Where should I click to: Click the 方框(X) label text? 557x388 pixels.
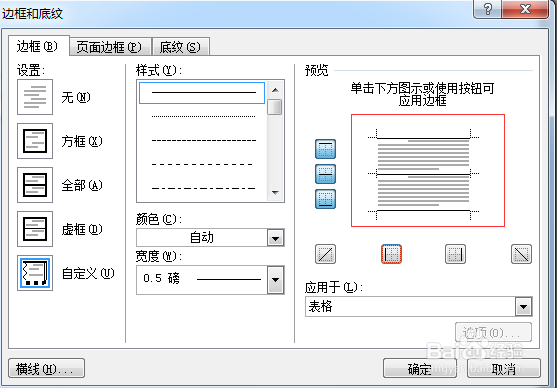82,141
